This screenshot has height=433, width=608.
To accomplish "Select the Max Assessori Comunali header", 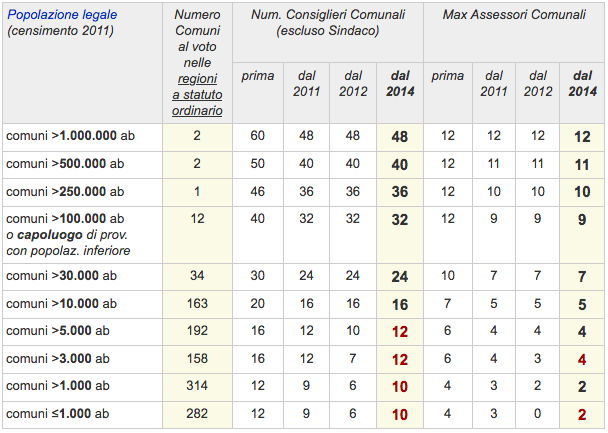I will 514,15.
